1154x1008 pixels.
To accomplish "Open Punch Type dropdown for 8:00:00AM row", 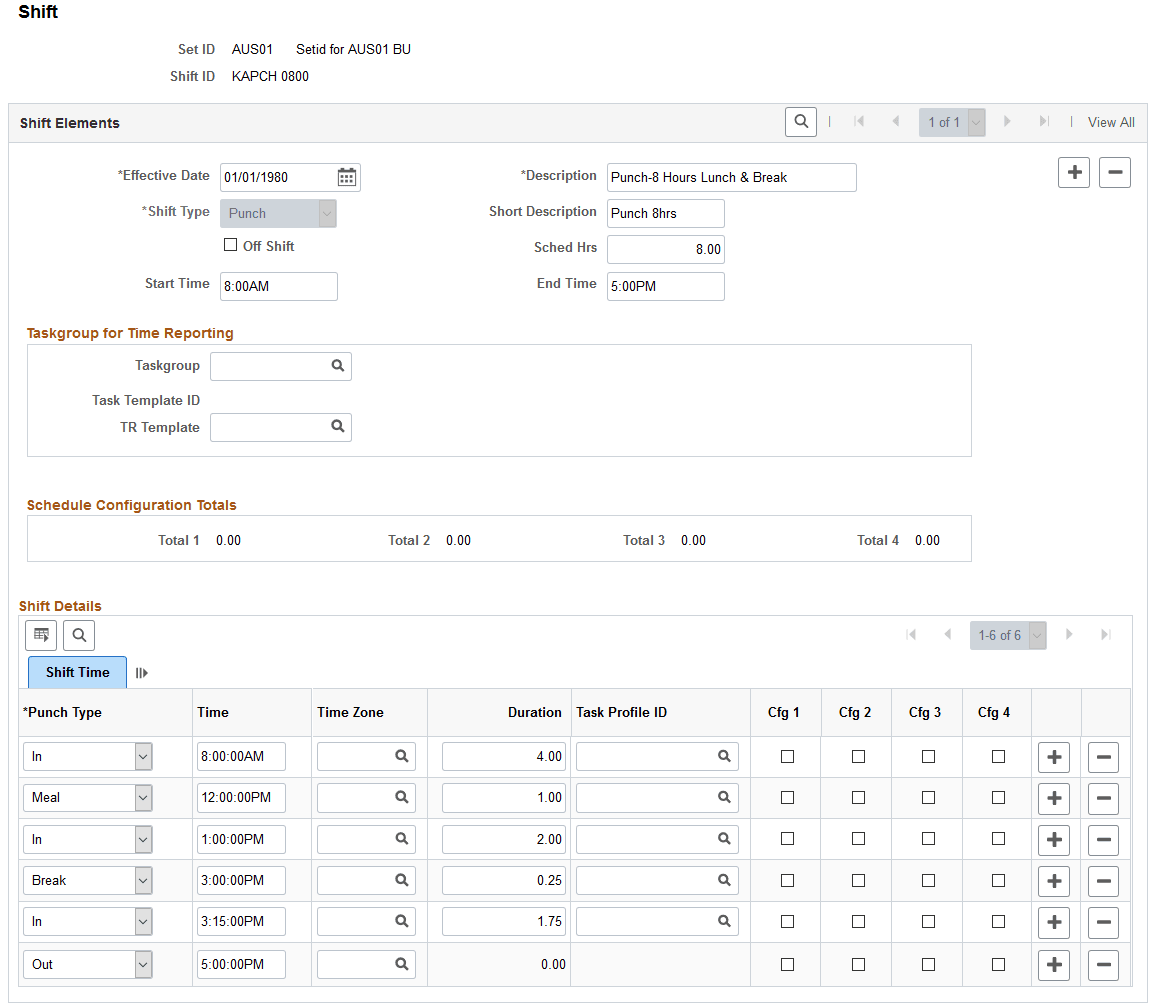I will point(88,756).
